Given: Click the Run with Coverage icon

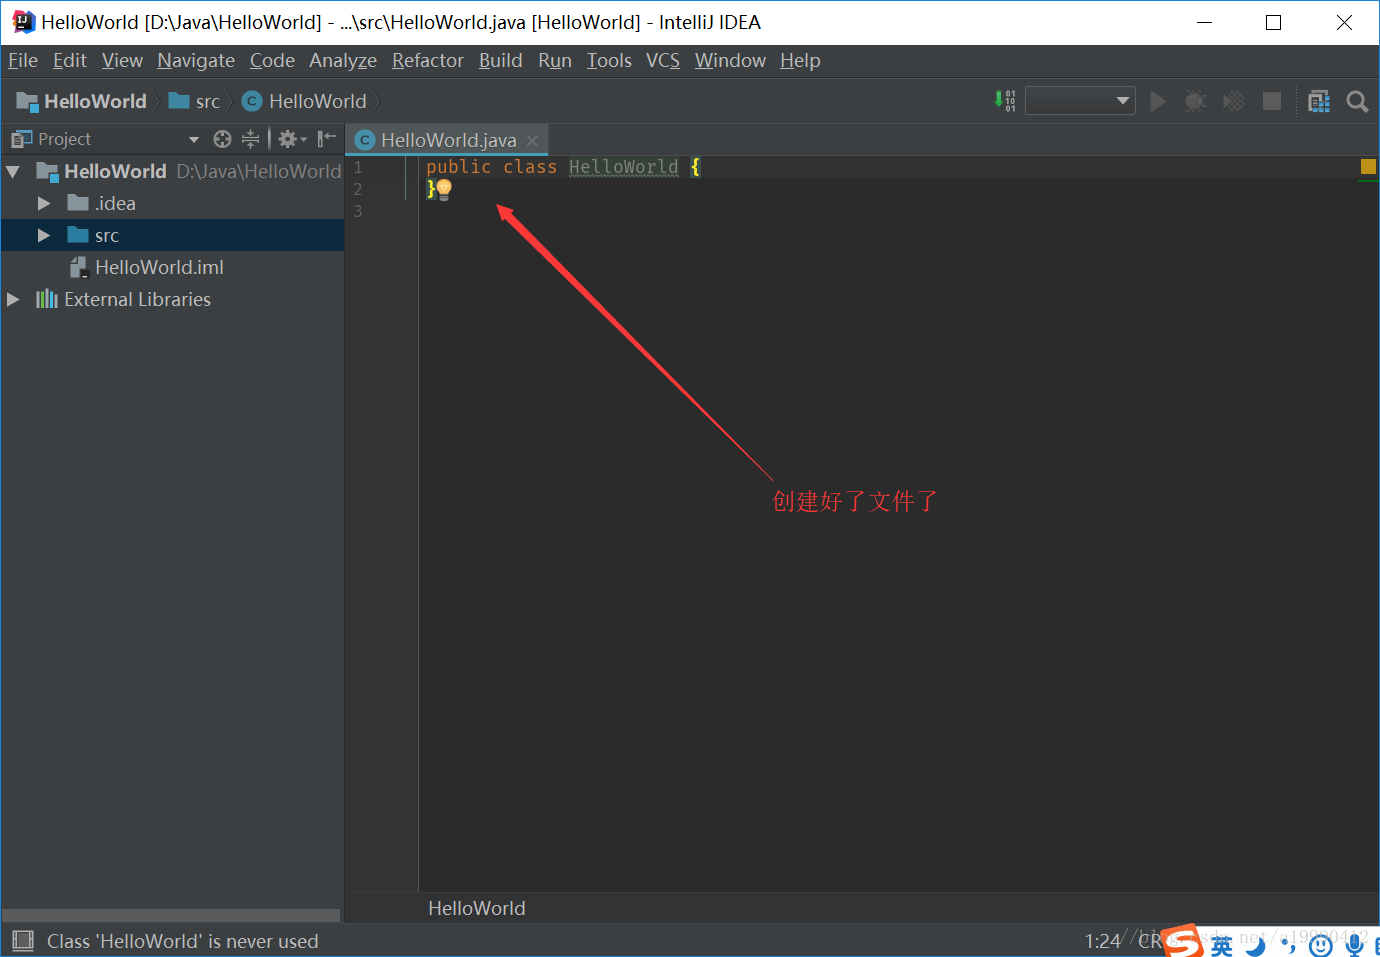Looking at the screenshot, I should point(1234,101).
